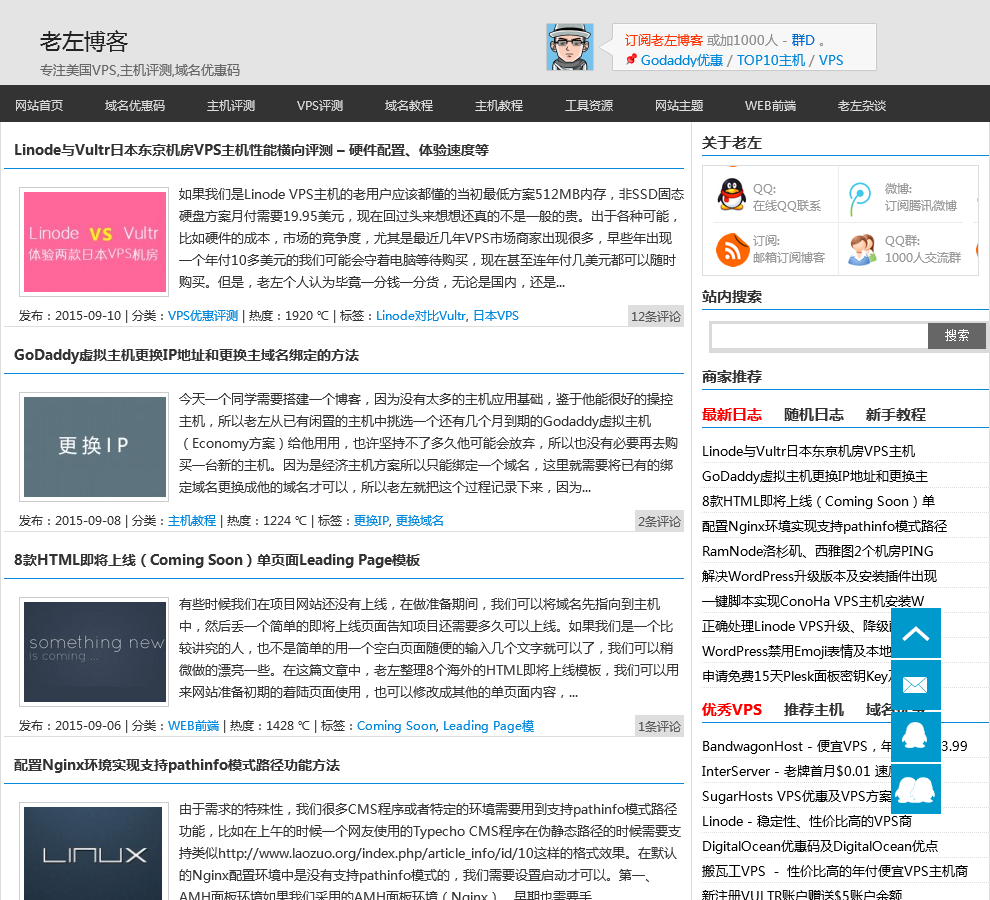Open the 域名优惠码 navigation item

coord(135,105)
